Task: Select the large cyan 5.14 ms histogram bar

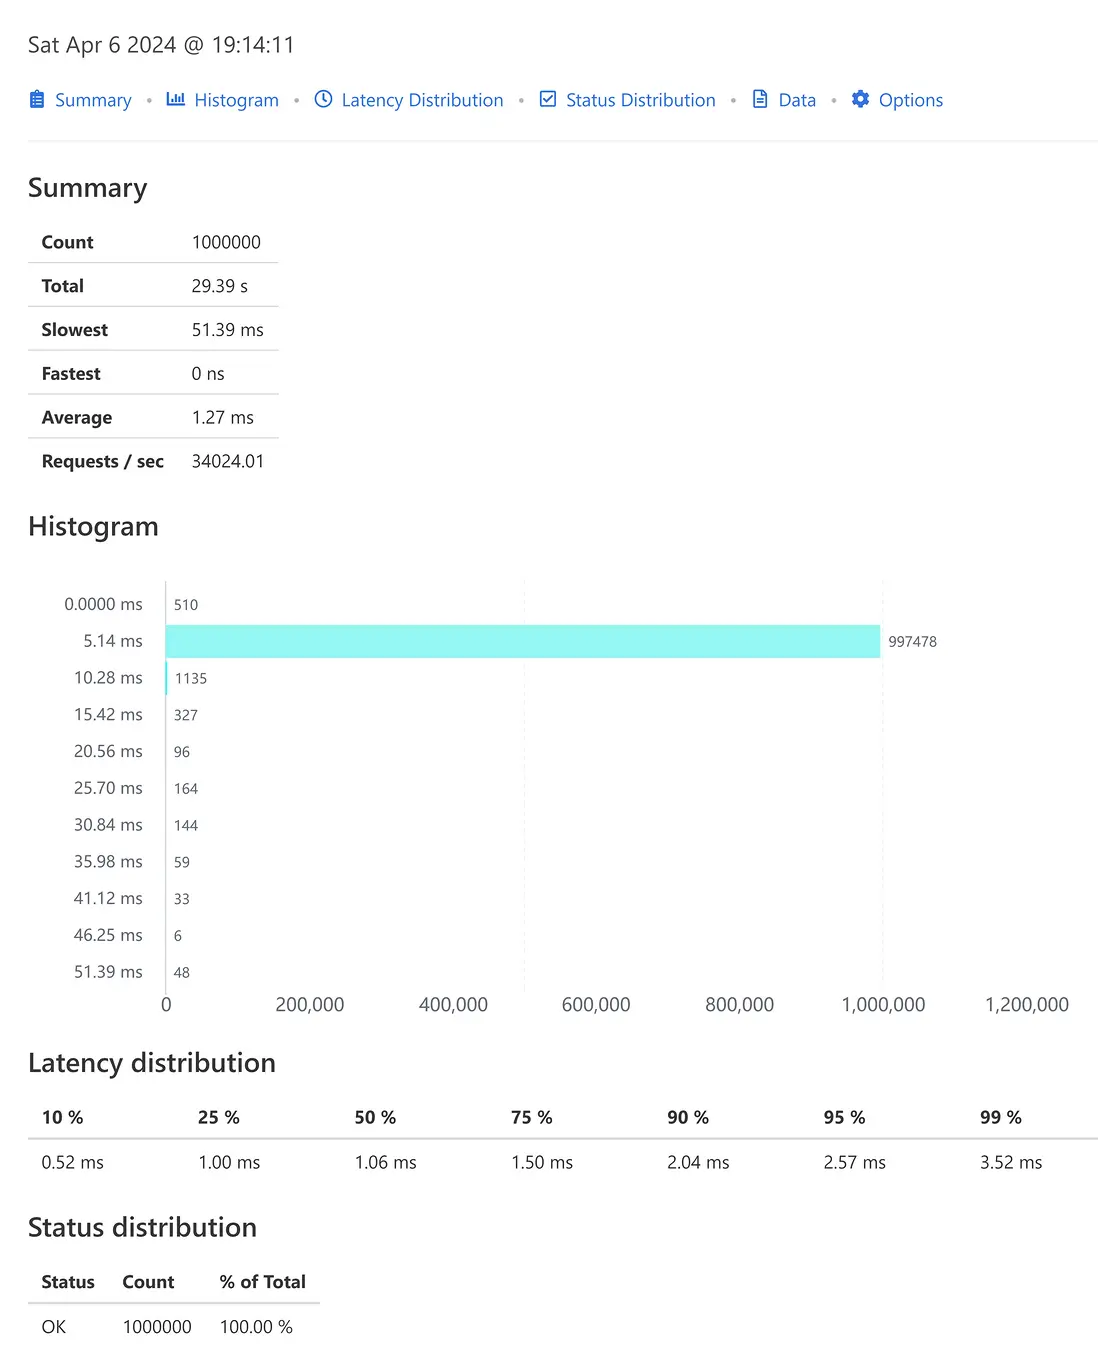Action: 522,641
